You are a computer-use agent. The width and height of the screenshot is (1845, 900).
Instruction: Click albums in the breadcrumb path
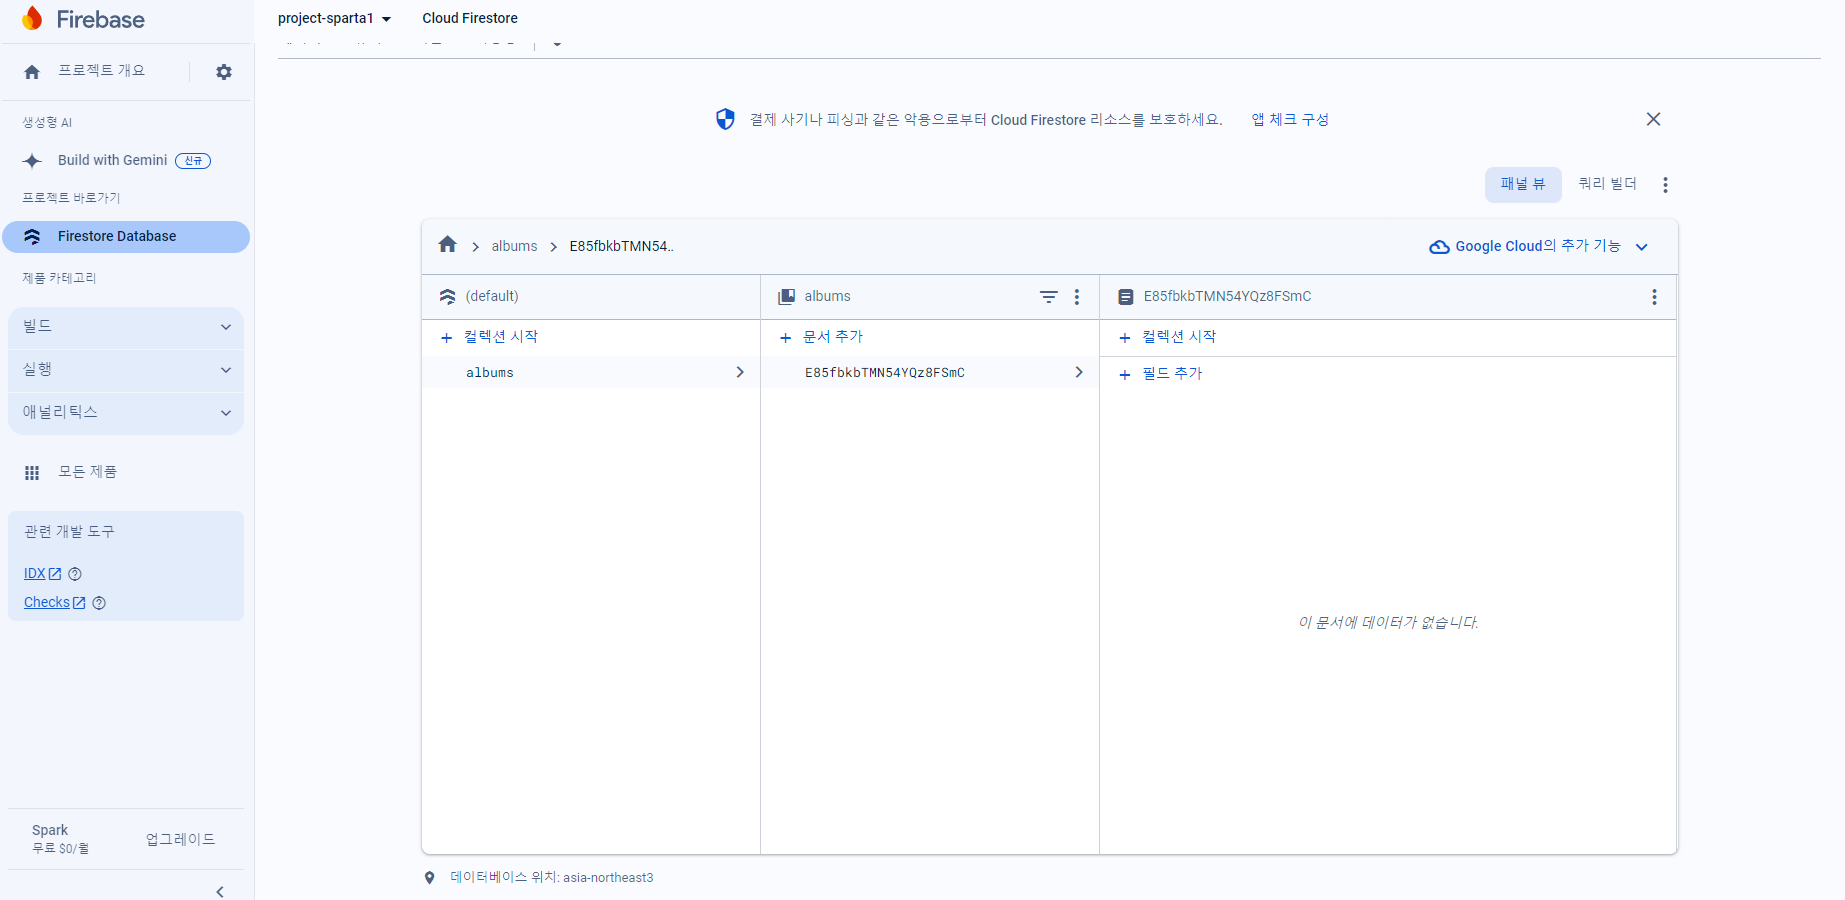tap(514, 246)
